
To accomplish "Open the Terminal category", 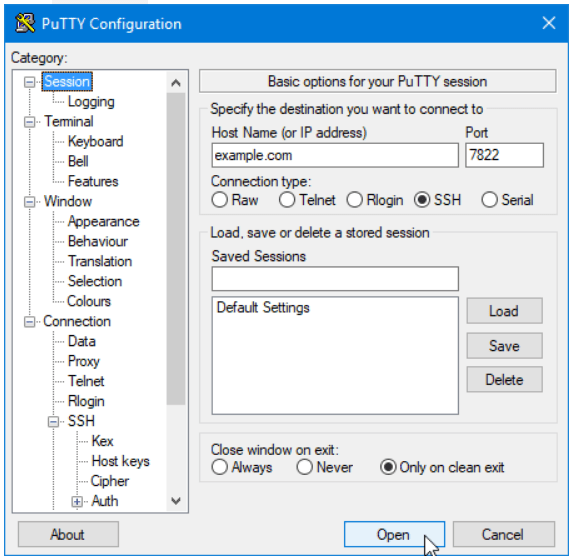I will [x=69, y=121].
